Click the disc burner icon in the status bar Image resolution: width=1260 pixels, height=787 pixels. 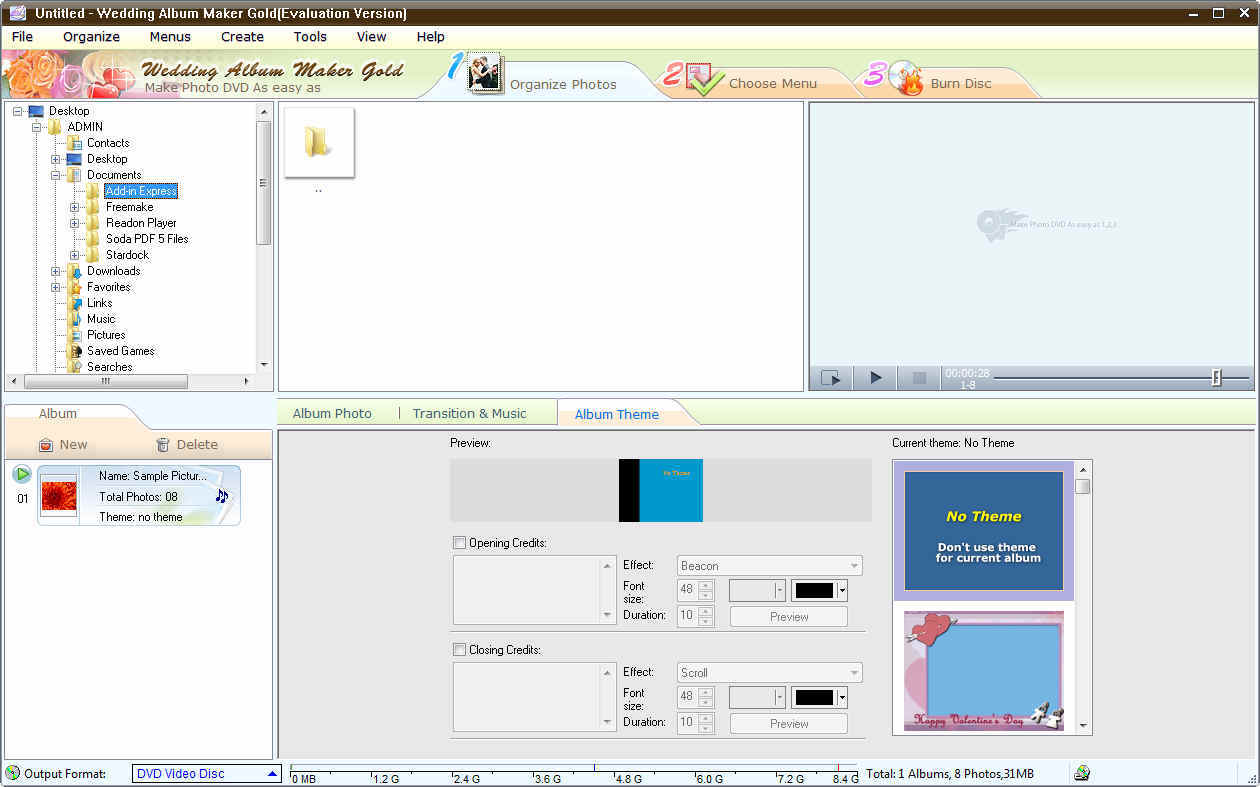pos(1083,772)
